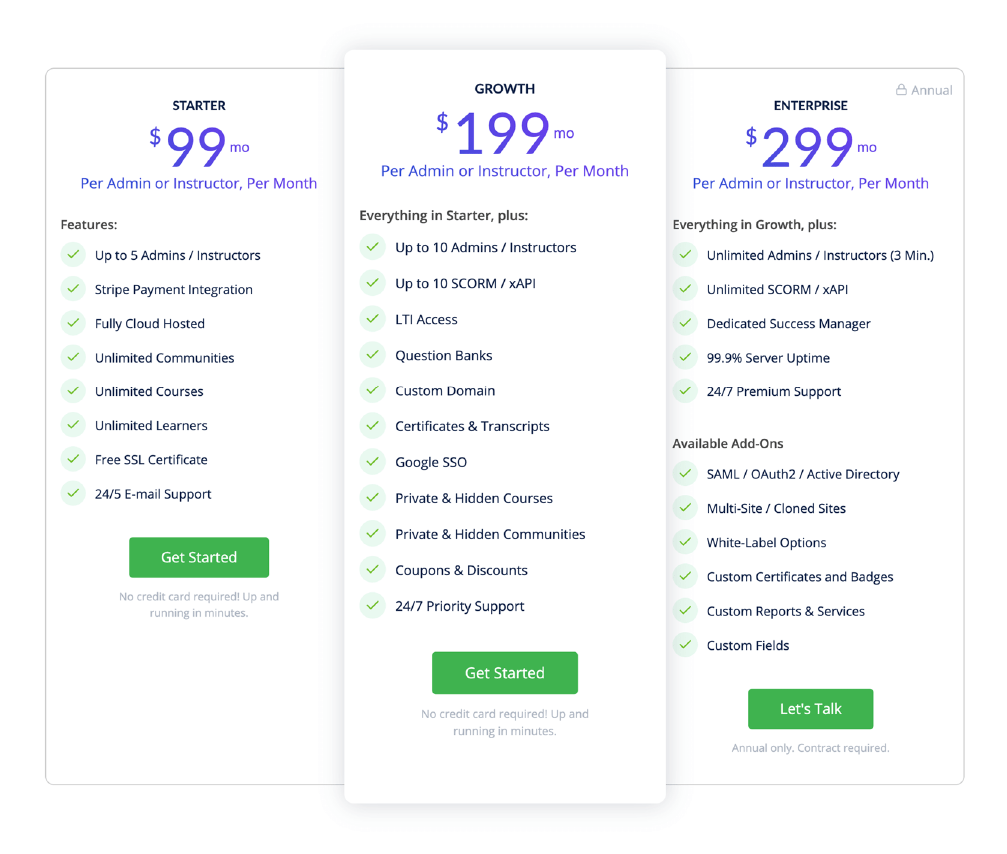The image size is (1007, 854).
Task: Click the checkmark next to LTI Access
Action: tap(372, 319)
